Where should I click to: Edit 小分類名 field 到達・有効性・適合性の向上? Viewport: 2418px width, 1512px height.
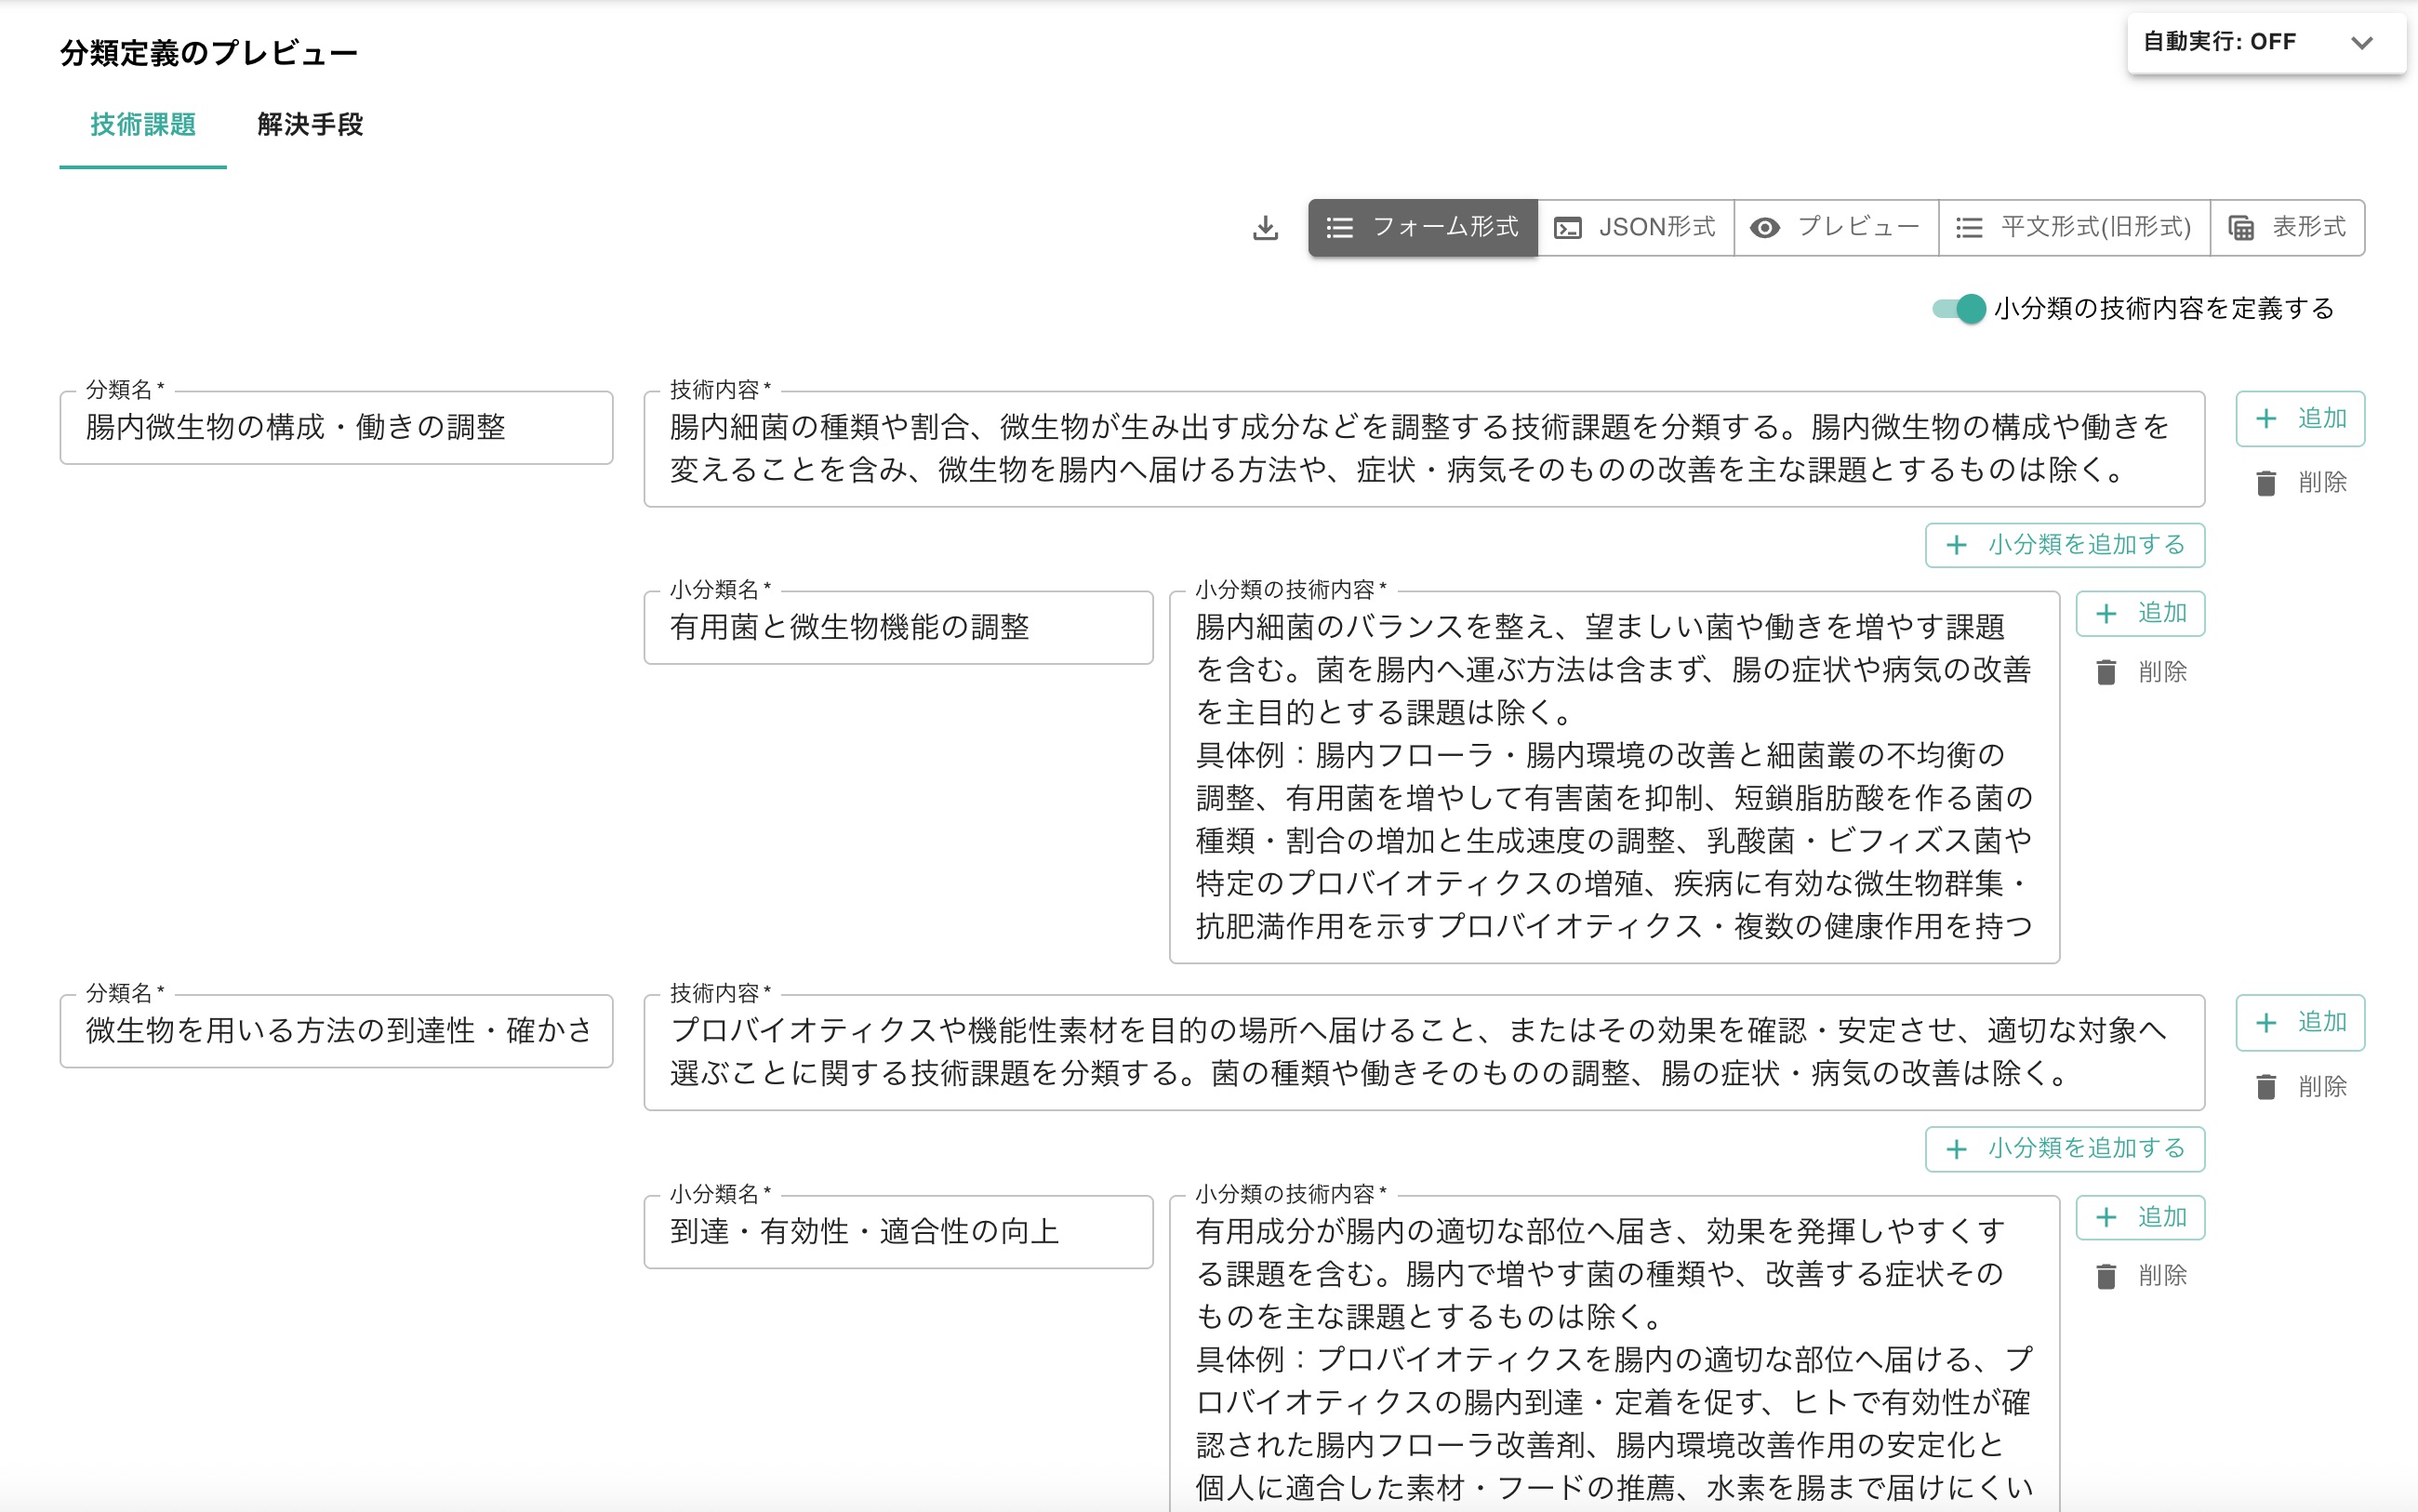[898, 1232]
